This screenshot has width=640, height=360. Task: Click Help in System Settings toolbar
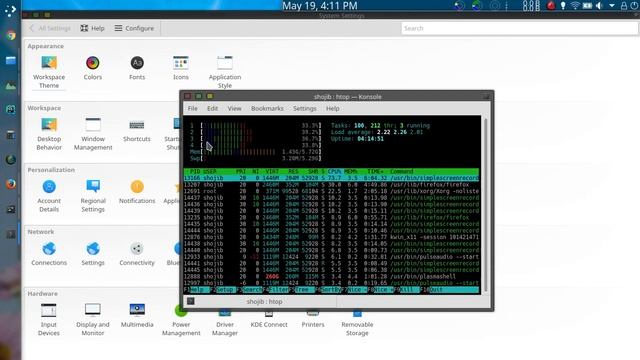tap(92, 28)
